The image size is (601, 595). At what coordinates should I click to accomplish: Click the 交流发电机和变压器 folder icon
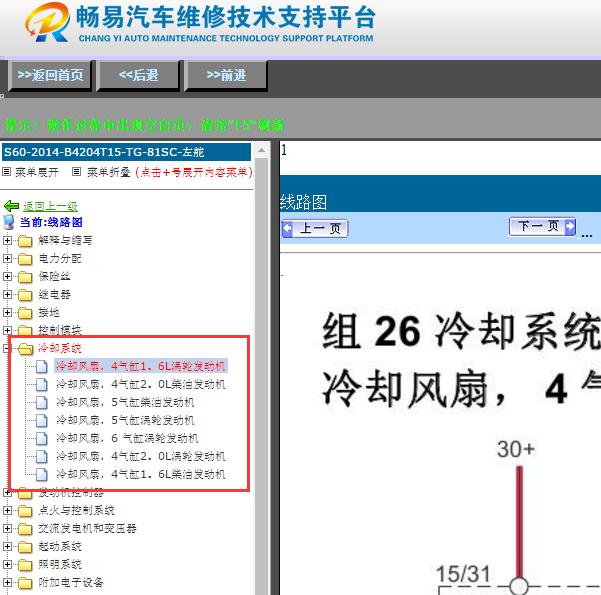(x=25, y=529)
